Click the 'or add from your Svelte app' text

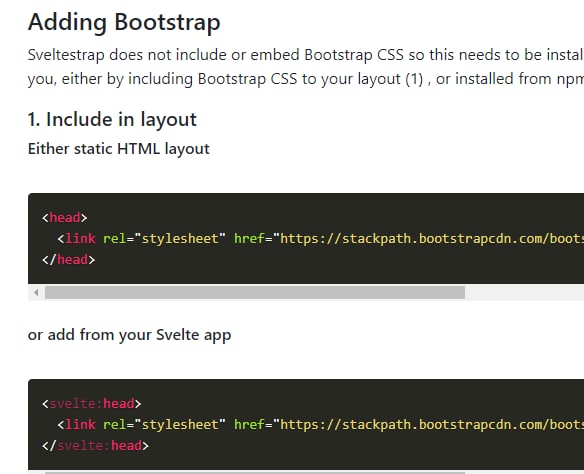(129, 335)
